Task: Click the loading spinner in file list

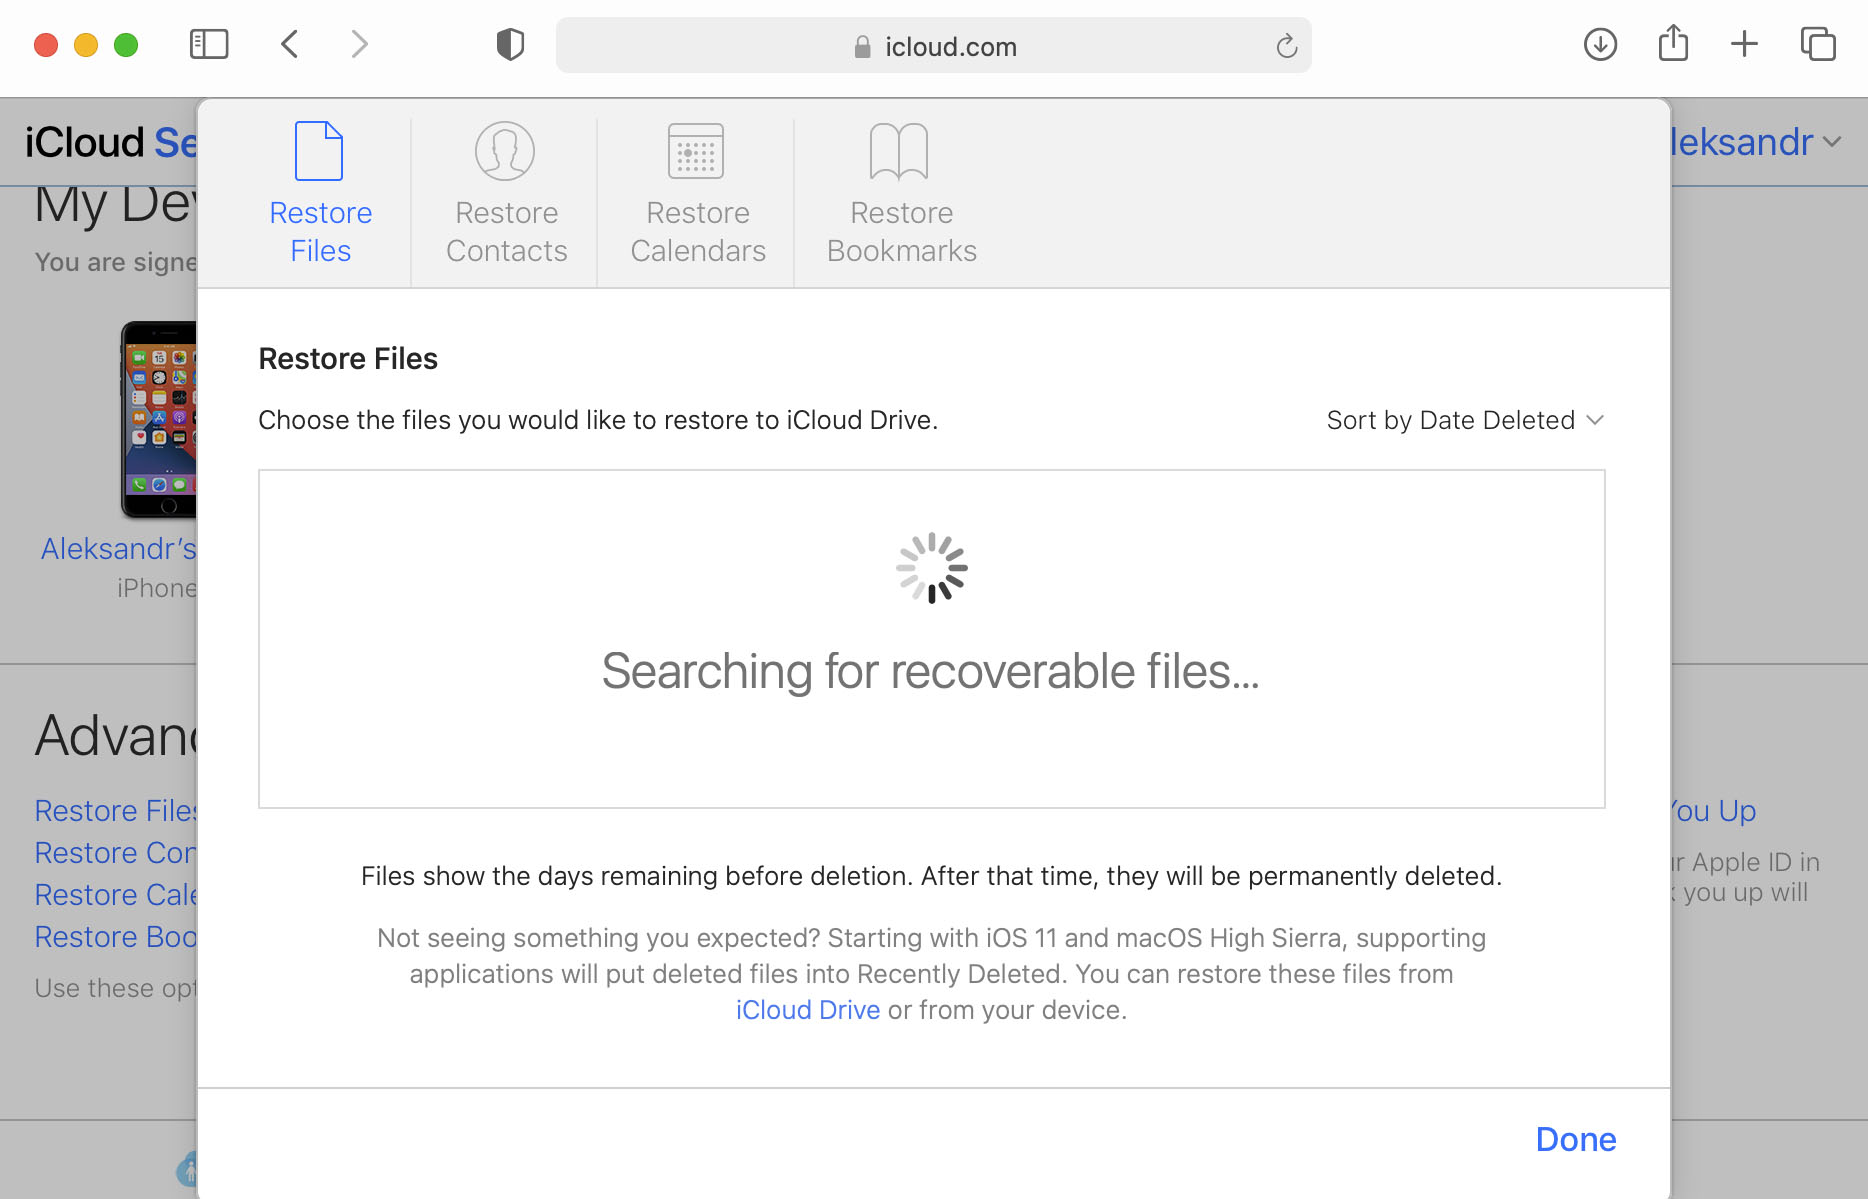Action: coord(931,568)
